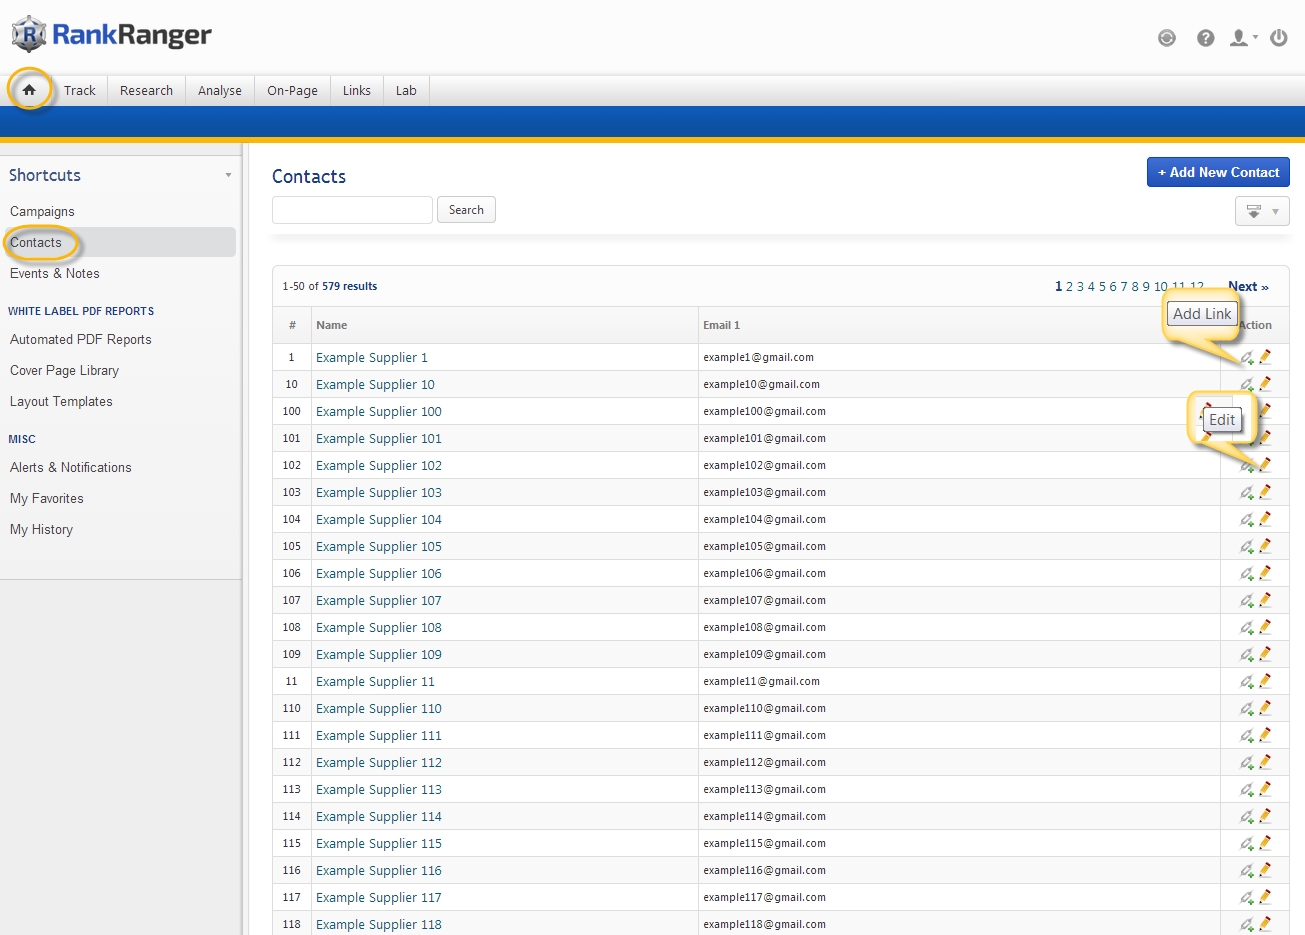Go to the Home icon tab
The width and height of the screenshot is (1305, 935).
click(29, 90)
